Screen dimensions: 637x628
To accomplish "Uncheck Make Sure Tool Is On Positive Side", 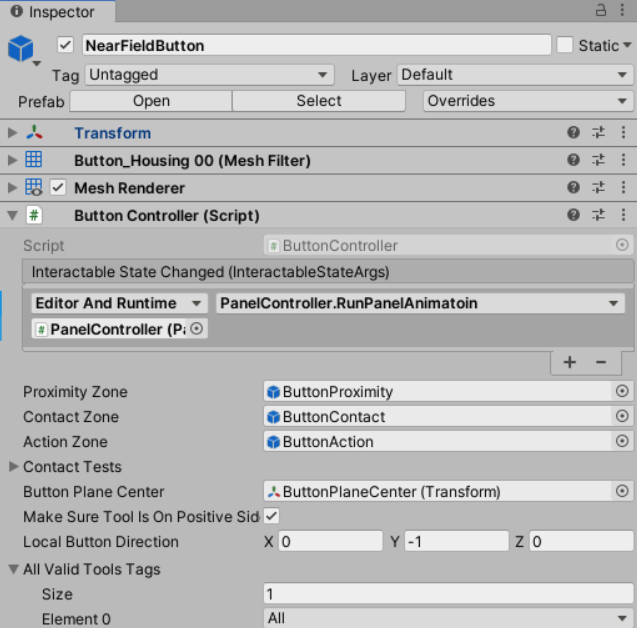I will pos(271,516).
